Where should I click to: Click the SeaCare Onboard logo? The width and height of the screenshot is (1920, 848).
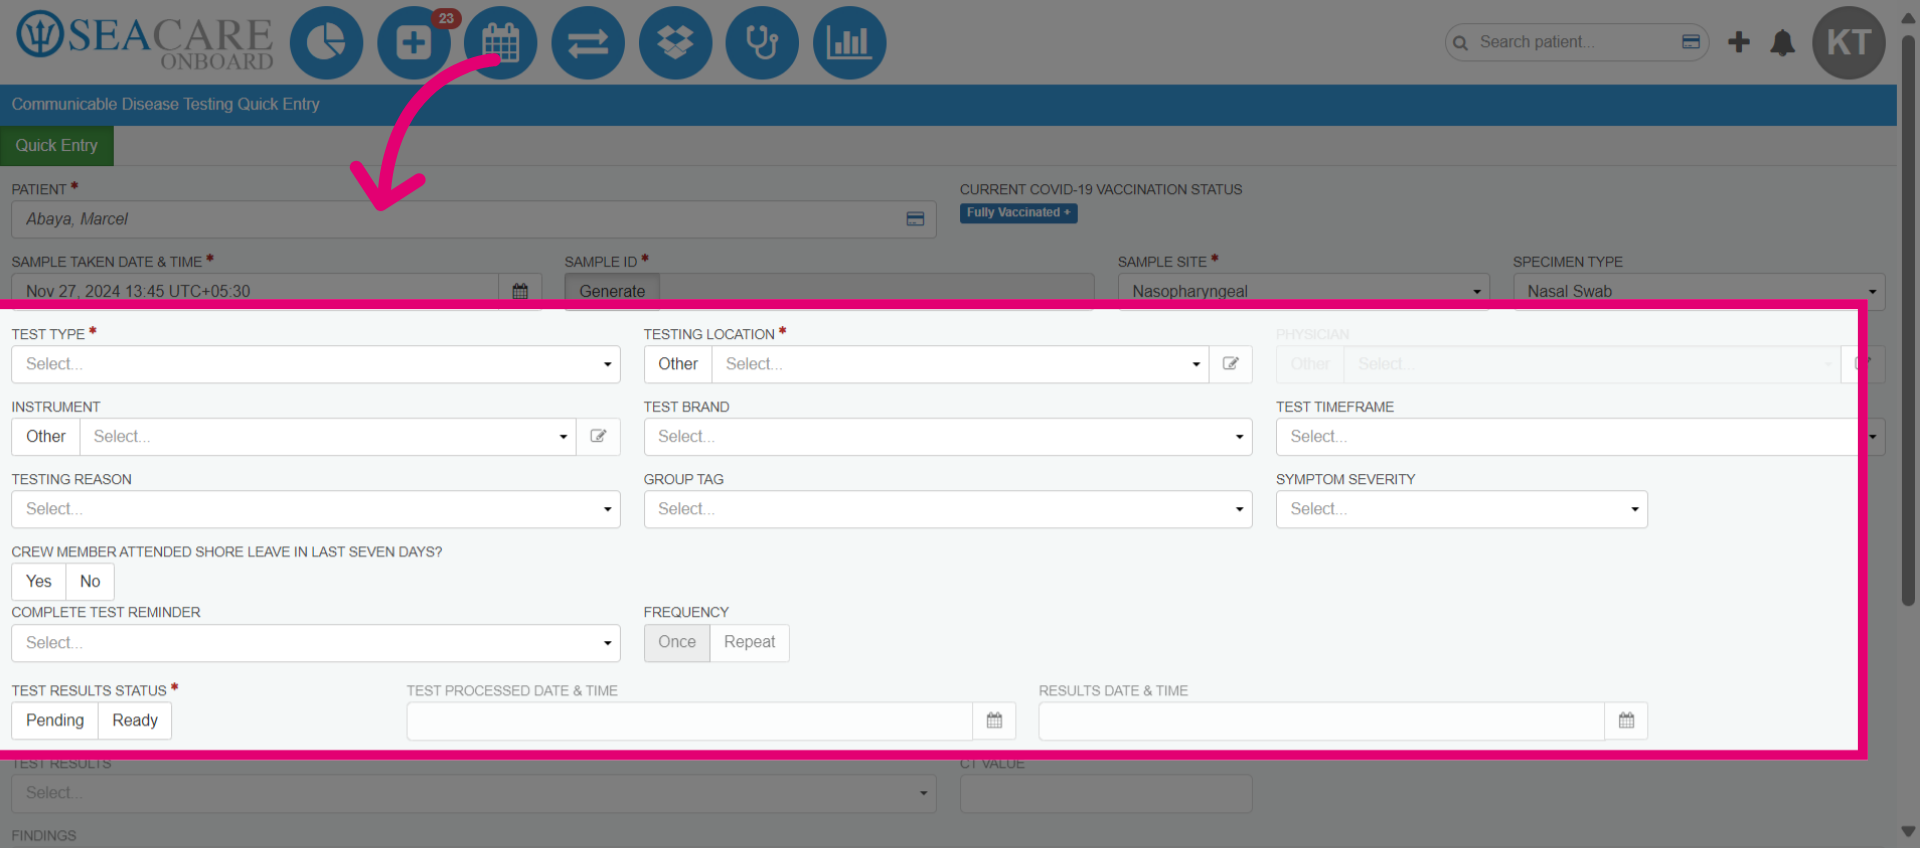[x=144, y=41]
